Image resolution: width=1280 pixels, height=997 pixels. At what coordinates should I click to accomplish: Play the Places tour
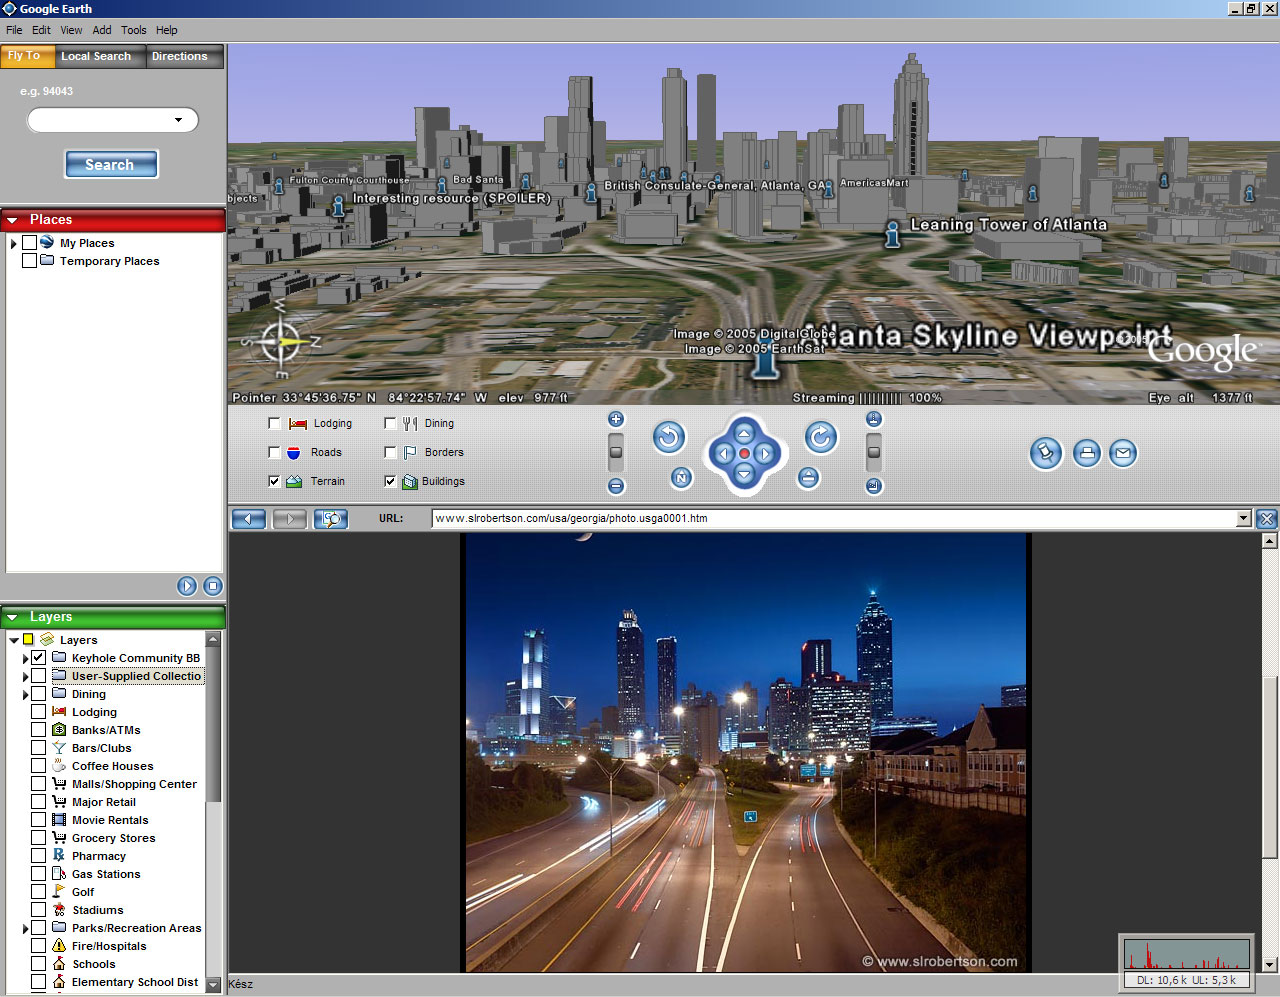[187, 586]
